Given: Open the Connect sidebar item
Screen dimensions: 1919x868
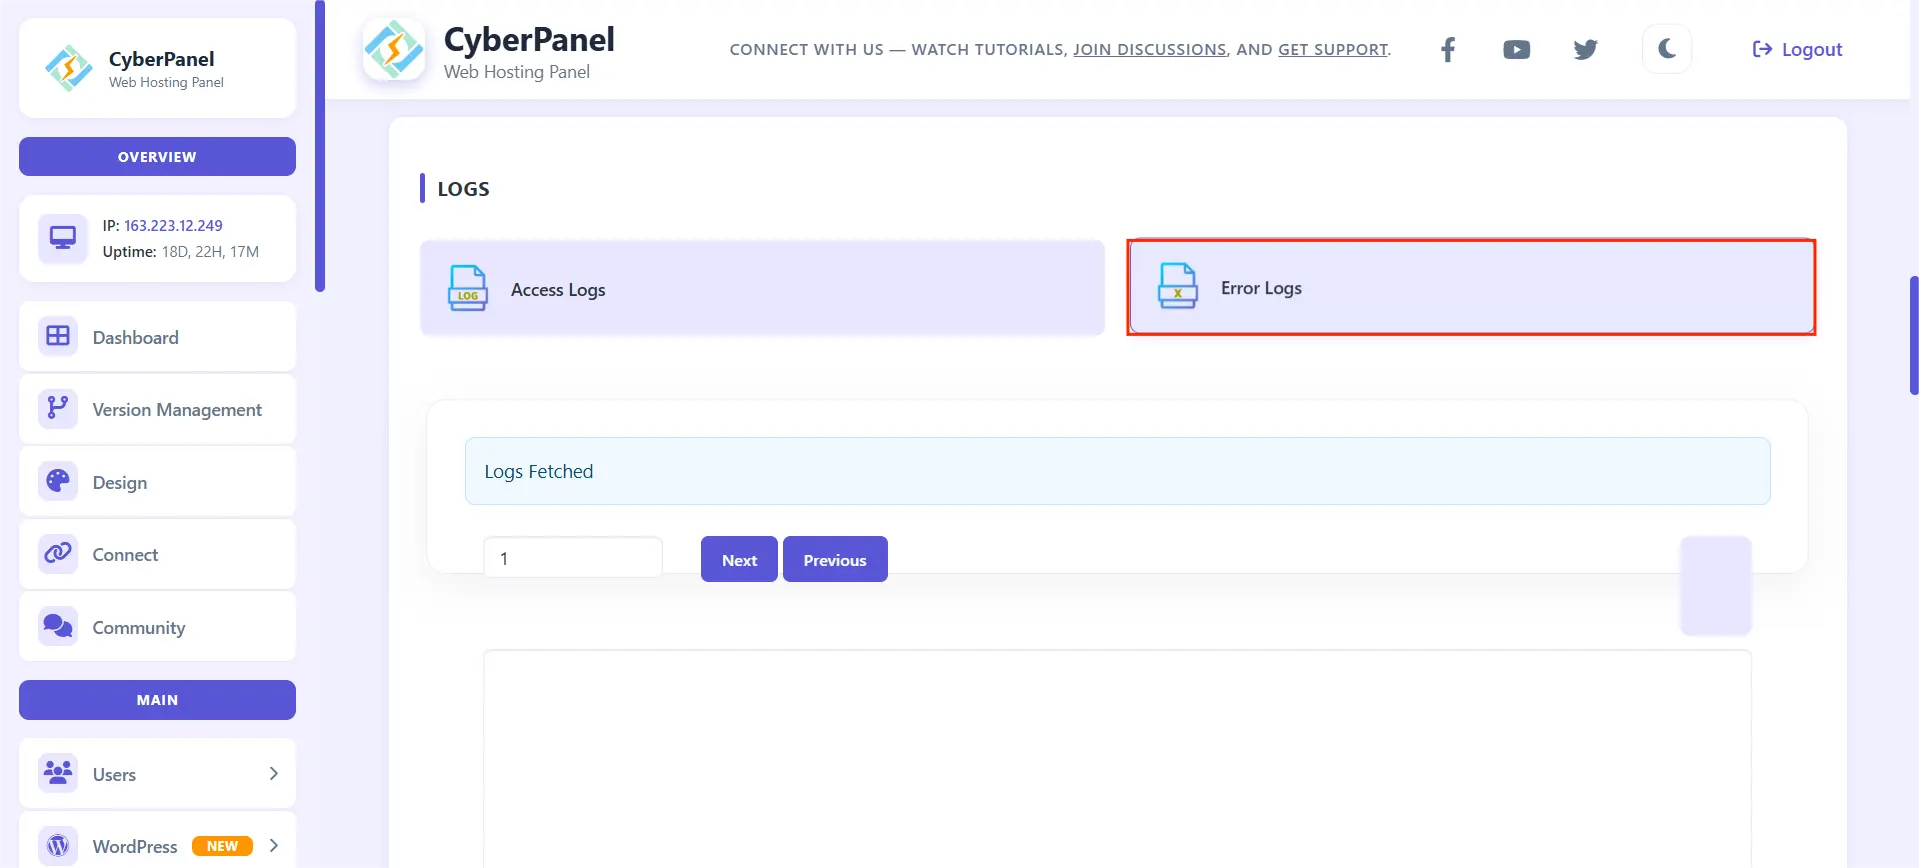Looking at the screenshot, I should click(x=157, y=554).
